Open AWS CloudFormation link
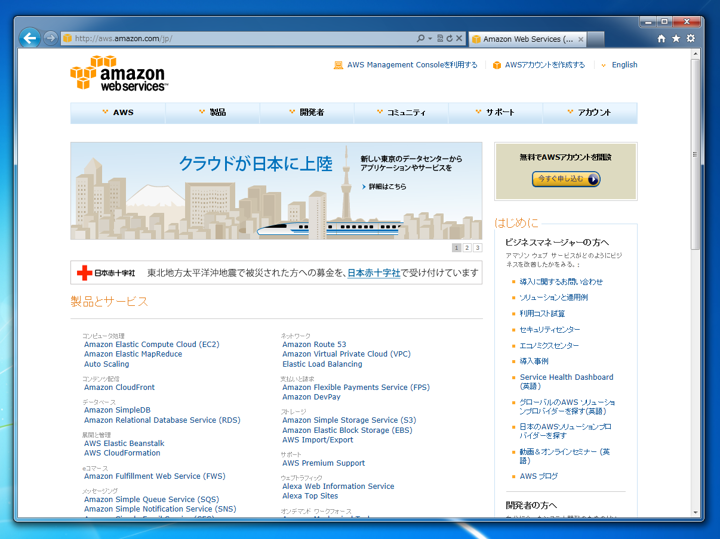Viewport: 720px width, 539px height. click(x=122, y=453)
